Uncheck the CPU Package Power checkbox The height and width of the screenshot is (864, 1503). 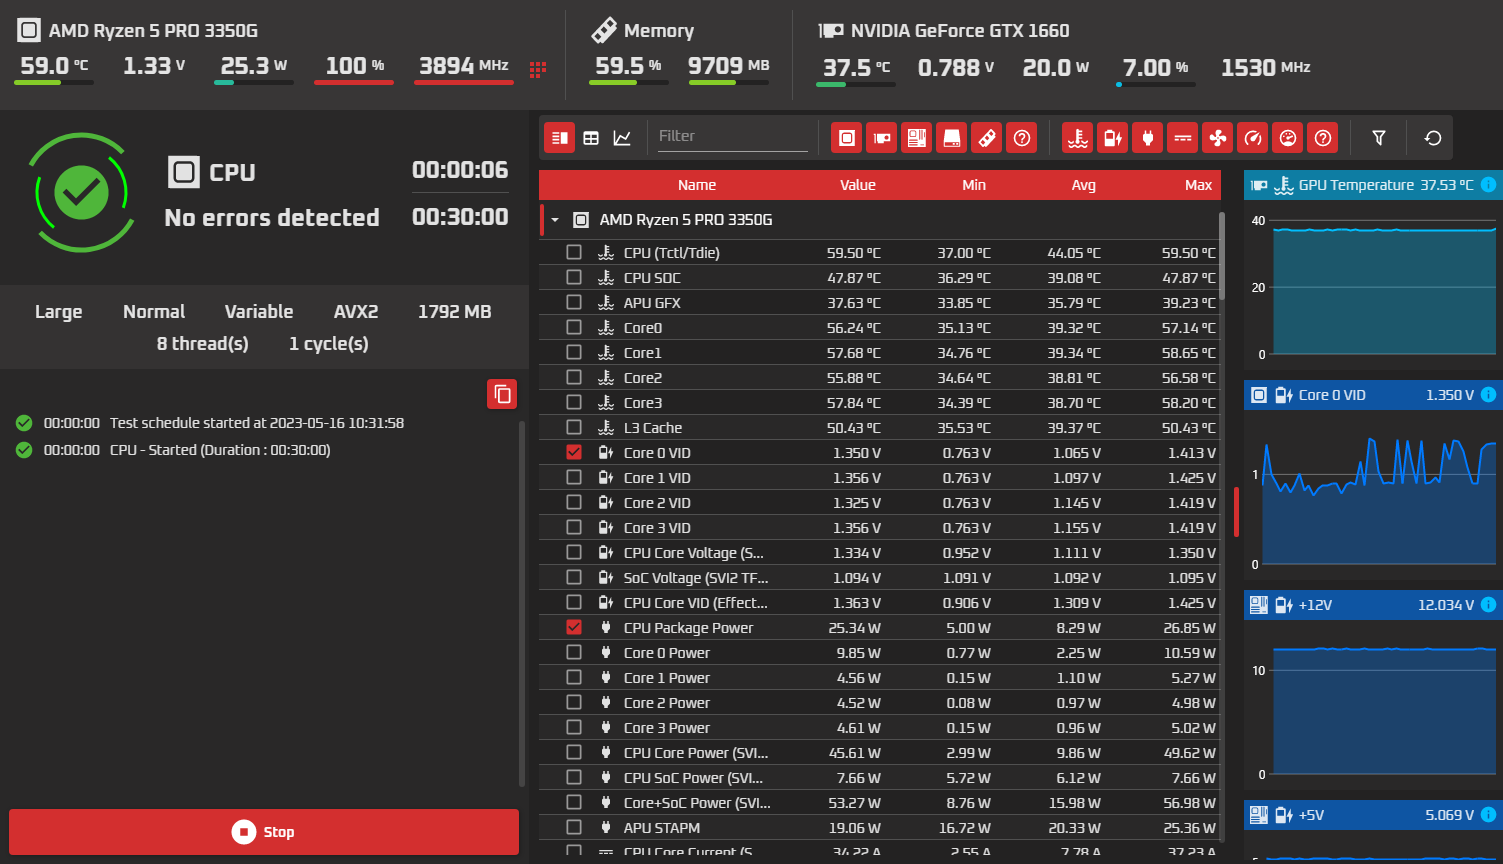(x=574, y=627)
